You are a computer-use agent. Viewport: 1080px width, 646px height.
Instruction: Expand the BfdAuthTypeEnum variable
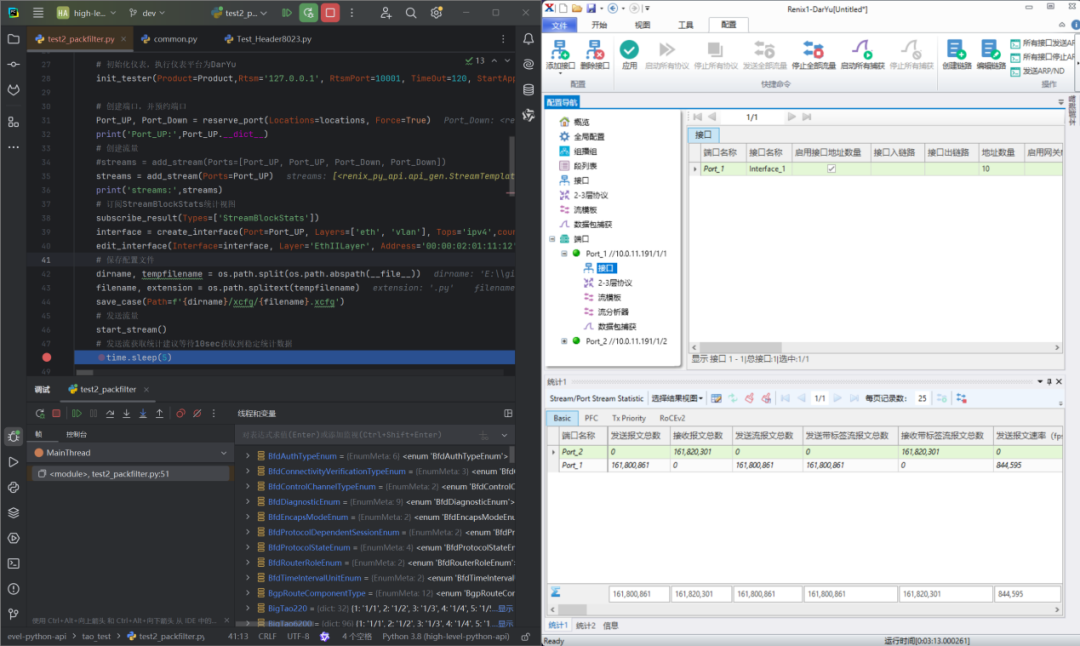pos(248,455)
